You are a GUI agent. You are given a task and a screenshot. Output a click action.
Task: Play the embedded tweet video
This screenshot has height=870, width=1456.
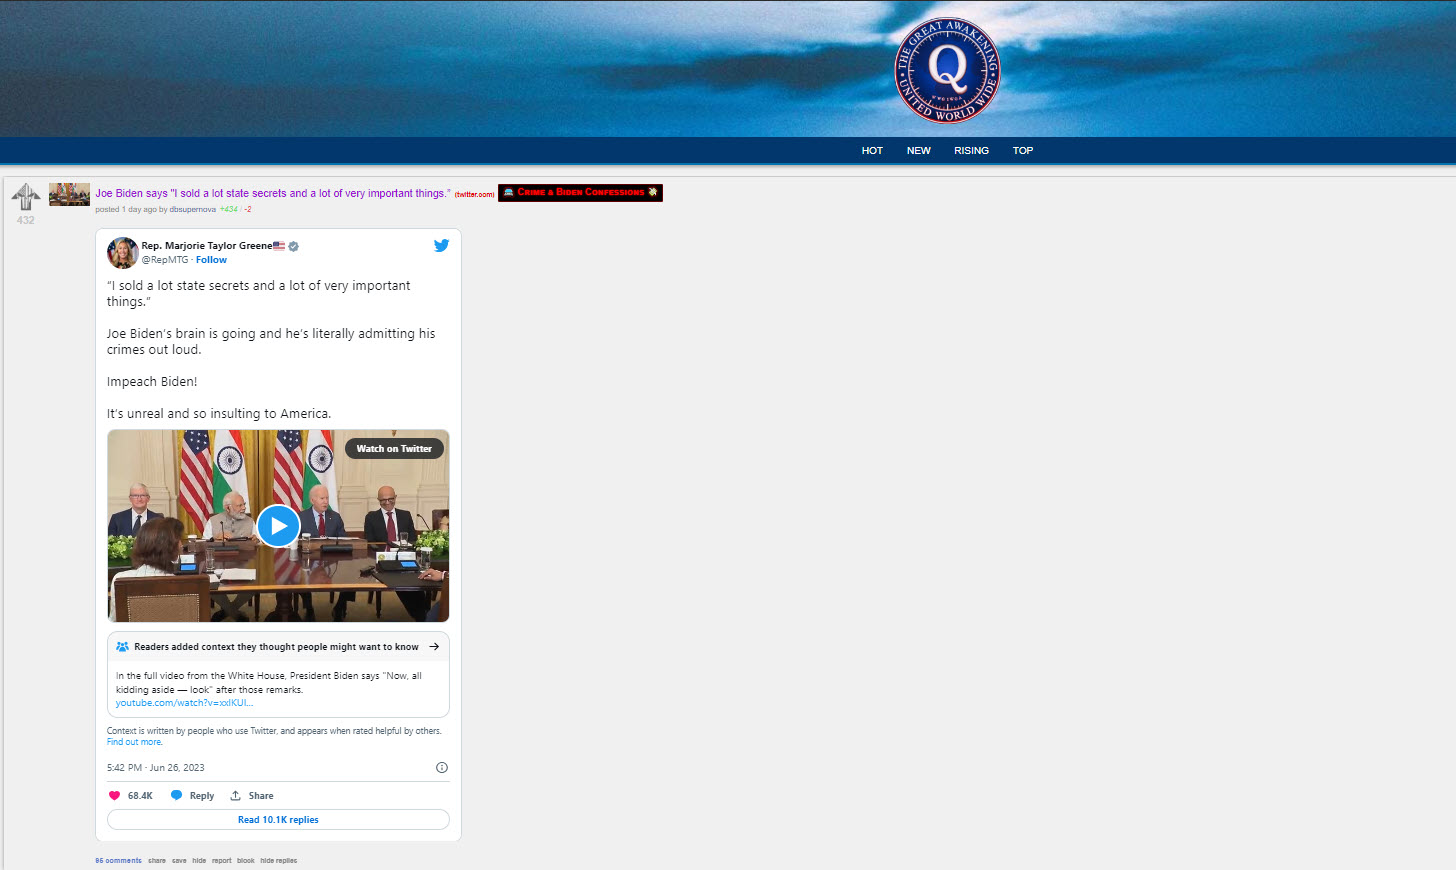[278, 526]
